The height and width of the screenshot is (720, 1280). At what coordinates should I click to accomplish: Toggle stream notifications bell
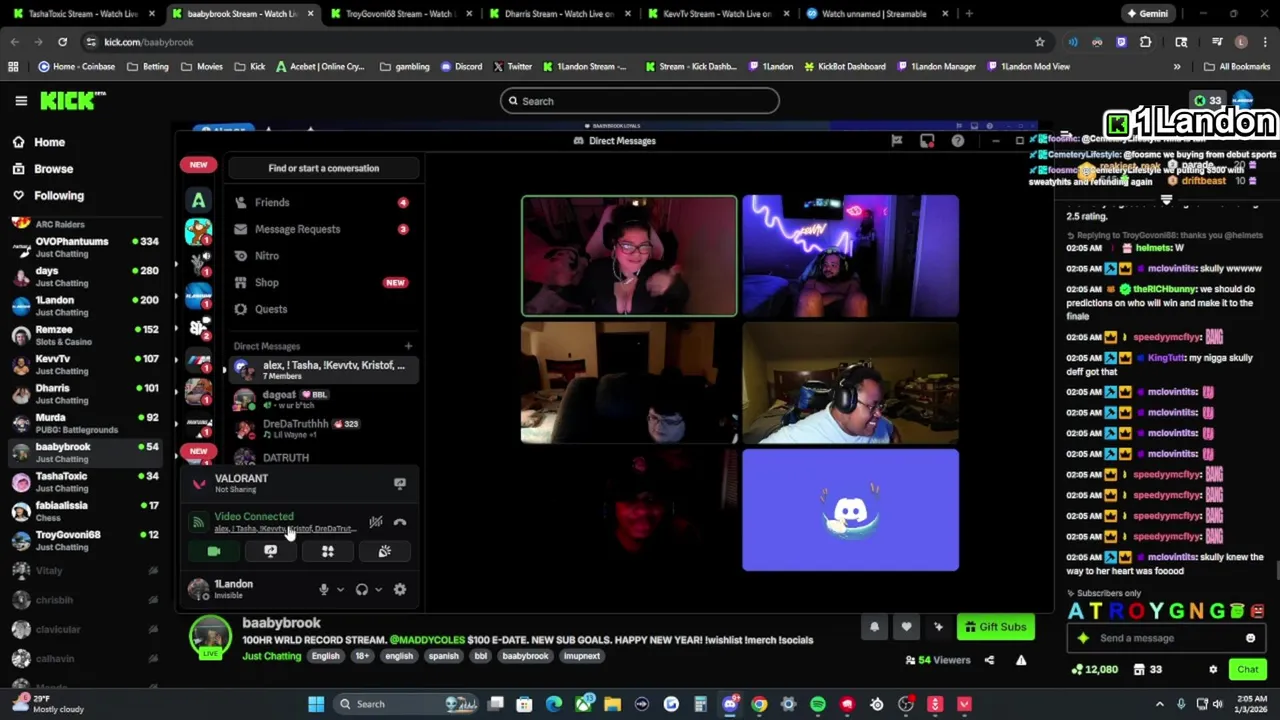[874, 627]
